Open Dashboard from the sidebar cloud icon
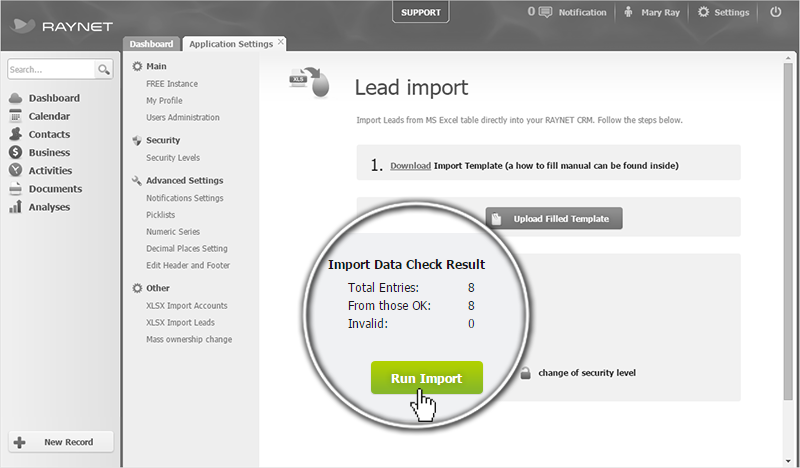800x468 pixels. click(16, 98)
